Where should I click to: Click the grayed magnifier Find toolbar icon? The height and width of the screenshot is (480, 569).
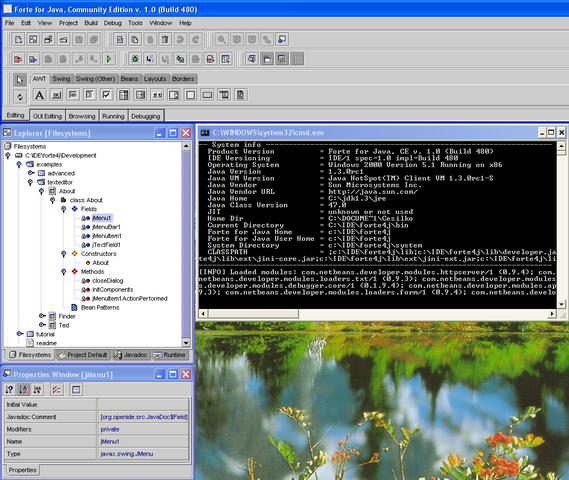pos(222,39)
